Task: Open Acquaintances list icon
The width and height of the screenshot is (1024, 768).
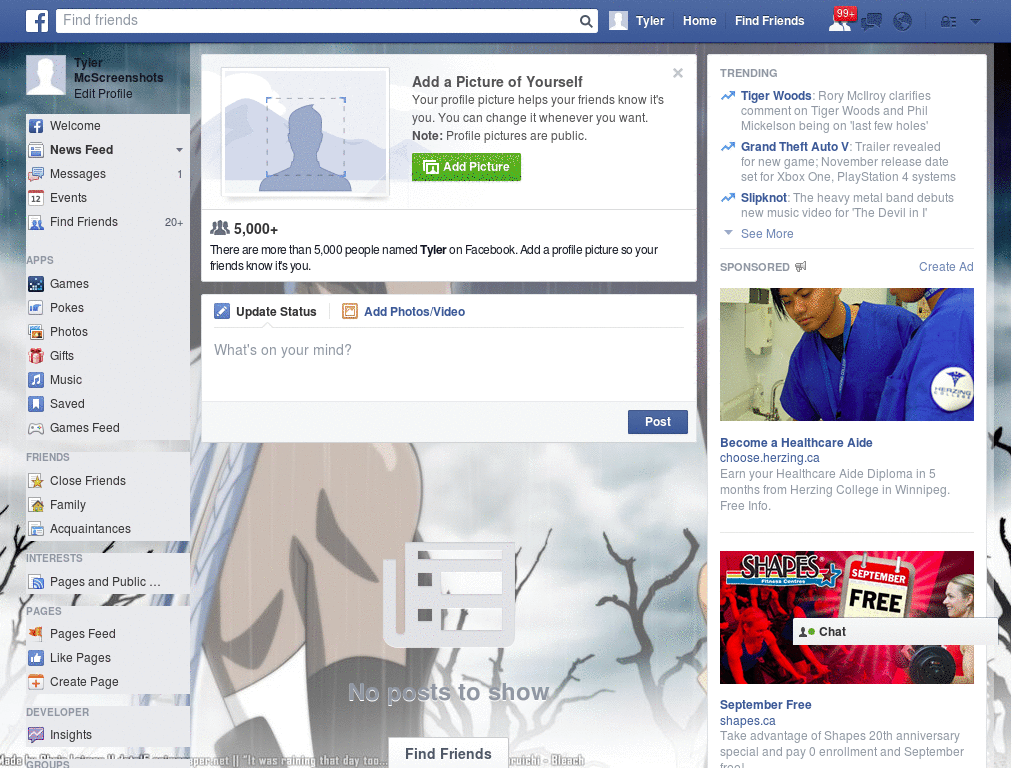Action: click(36, 529)
